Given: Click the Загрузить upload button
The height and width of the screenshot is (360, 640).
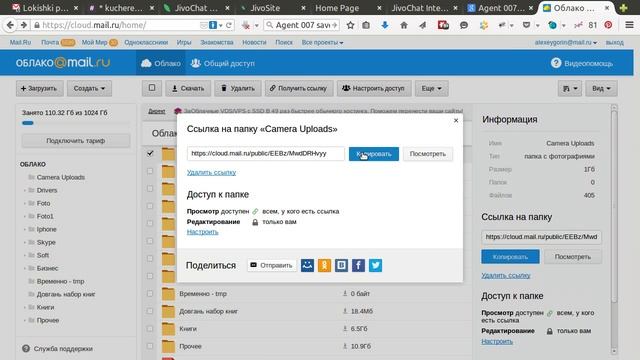Looking at the screenshot, I should tap(40, 88).
